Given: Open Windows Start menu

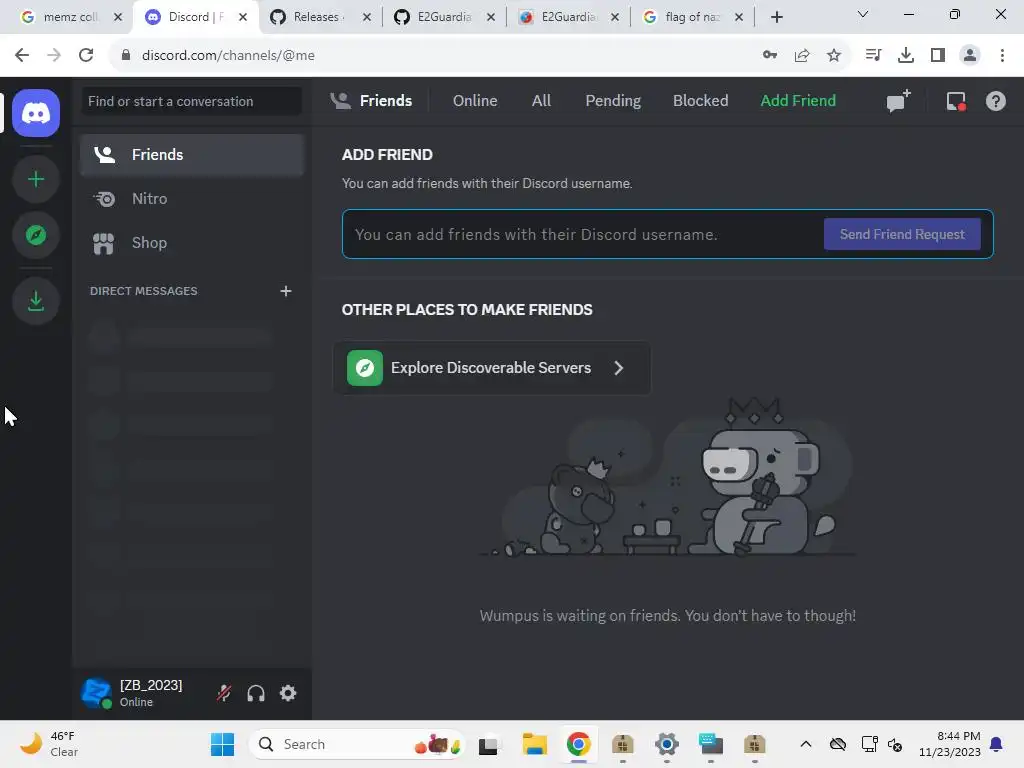Looking at the screenshot, I should point(222,744).
